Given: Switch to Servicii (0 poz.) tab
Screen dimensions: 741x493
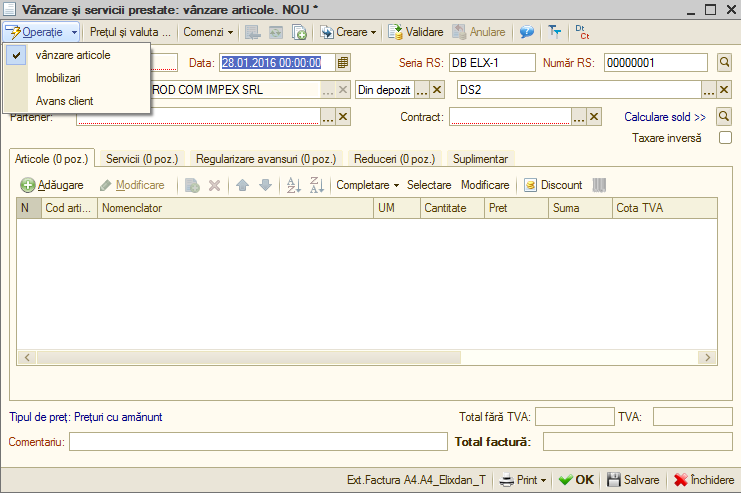Looking at the screenshot, I should [x=142, y=159].
